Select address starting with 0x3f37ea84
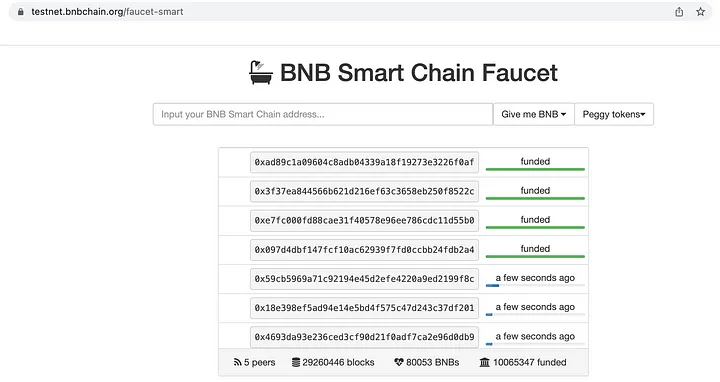This screenshot has height=382, width=720. [364, 191]
